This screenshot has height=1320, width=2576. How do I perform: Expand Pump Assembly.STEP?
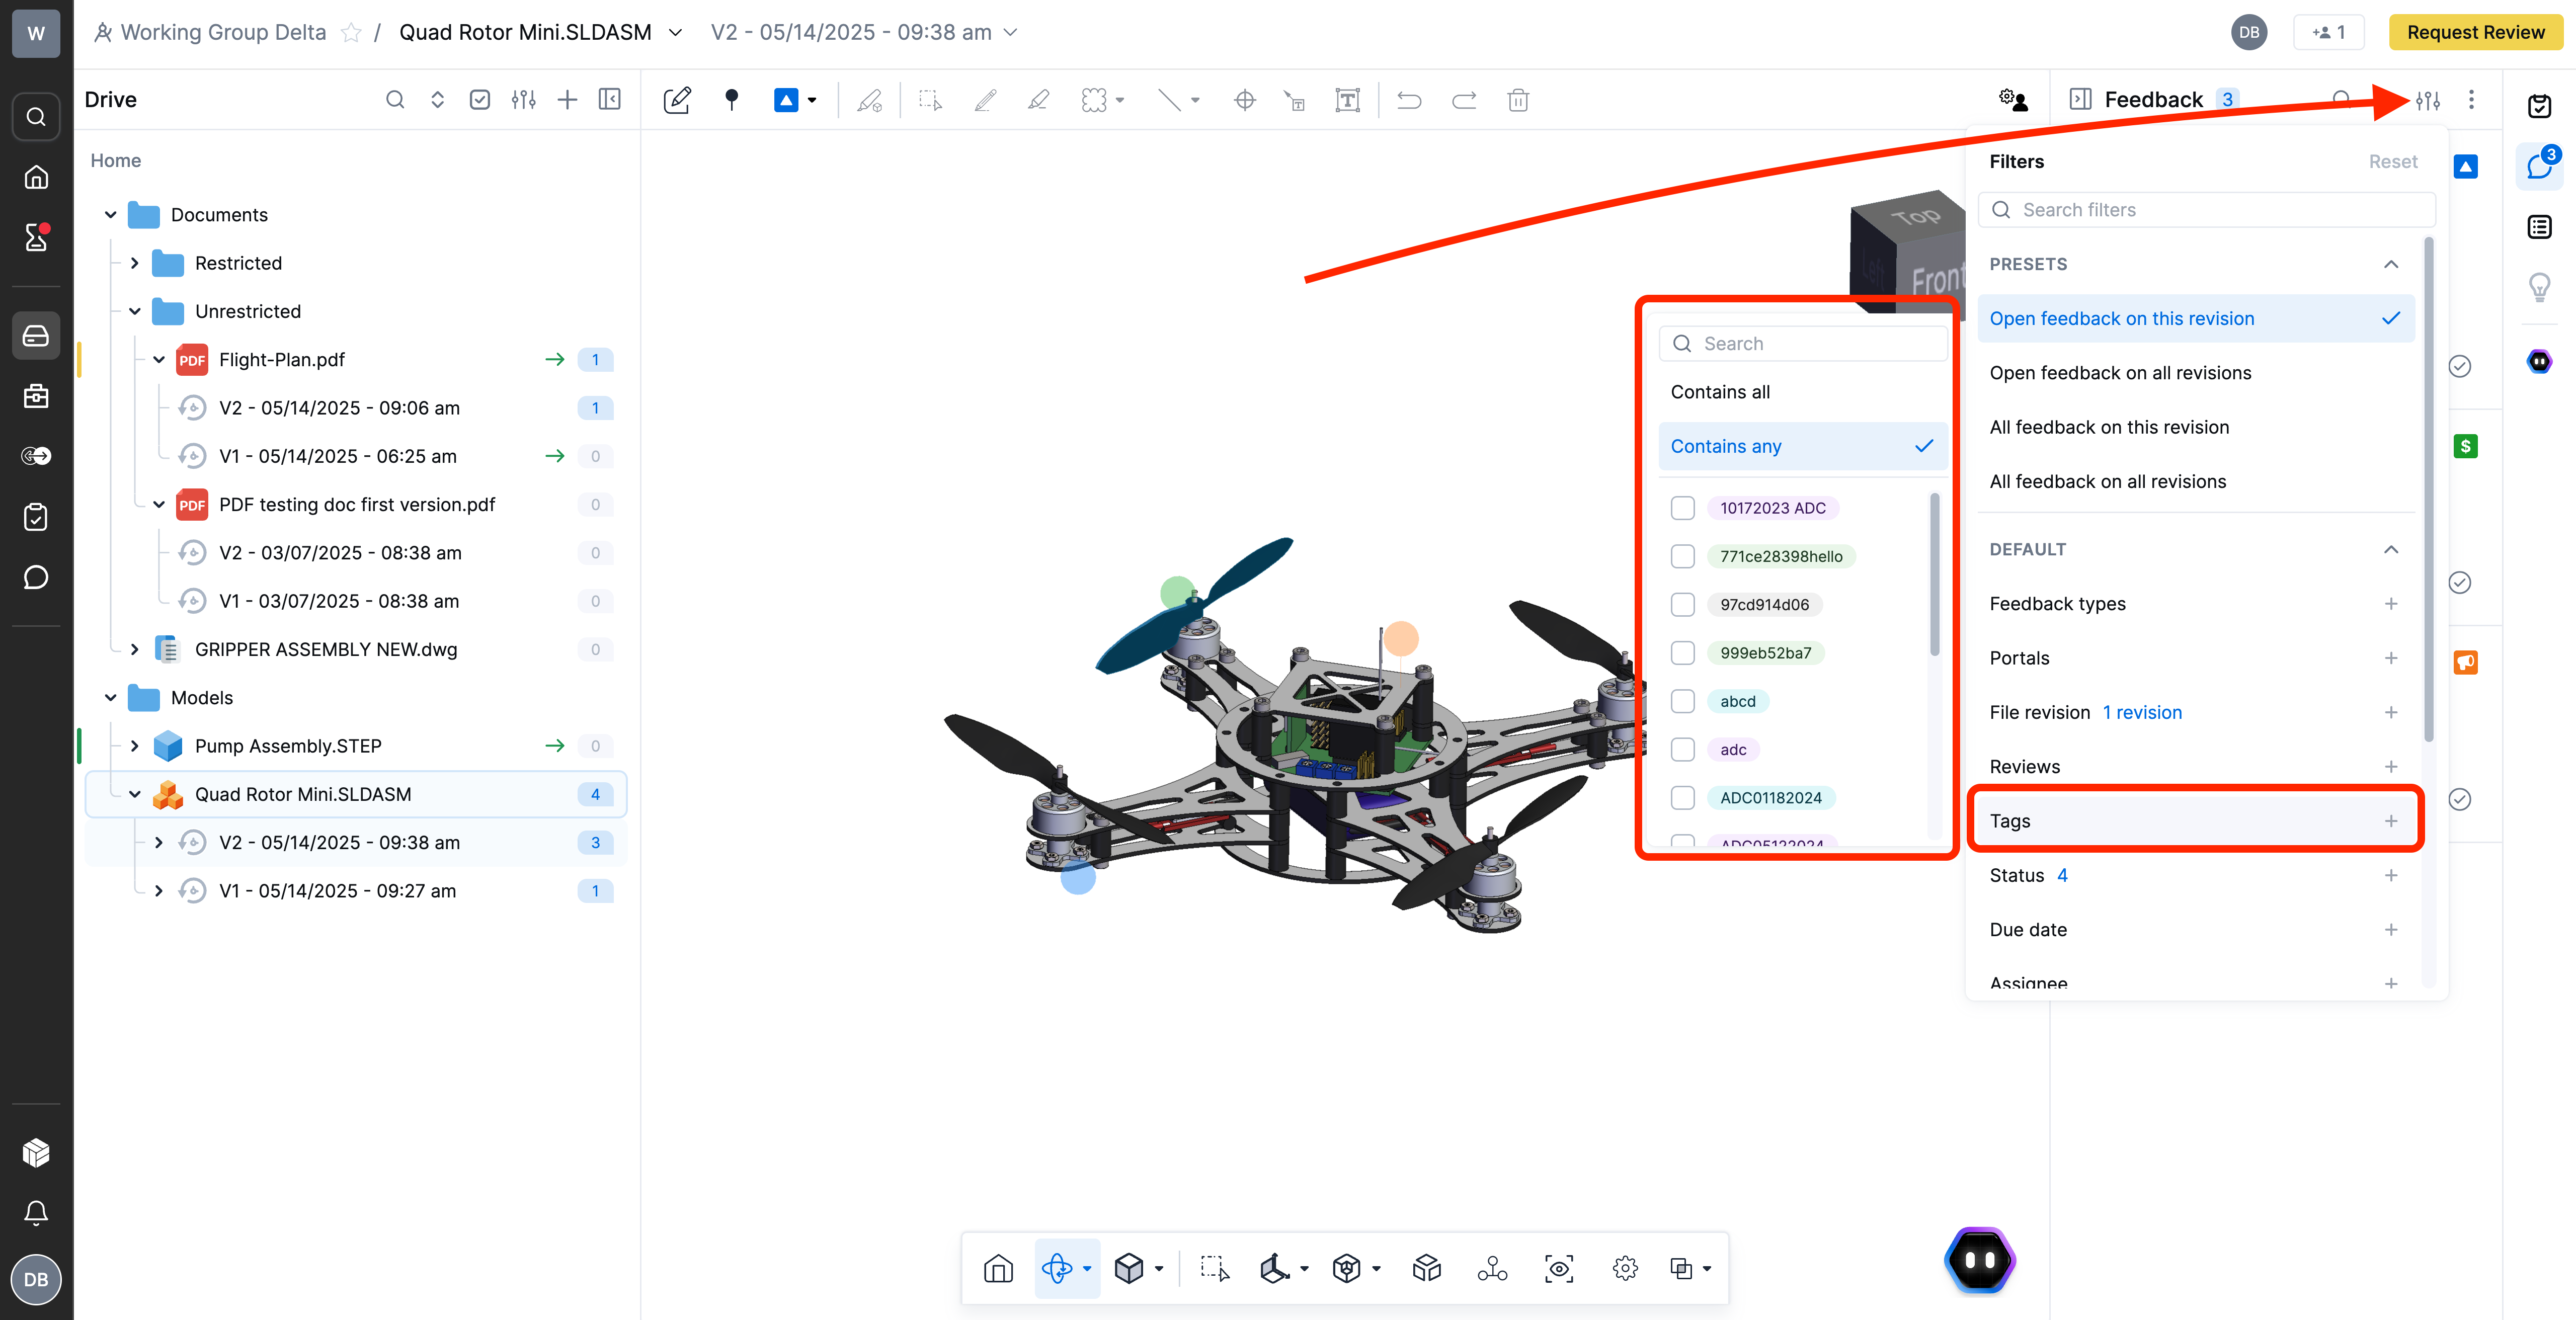pyautogui.click(x=135, y=745)
